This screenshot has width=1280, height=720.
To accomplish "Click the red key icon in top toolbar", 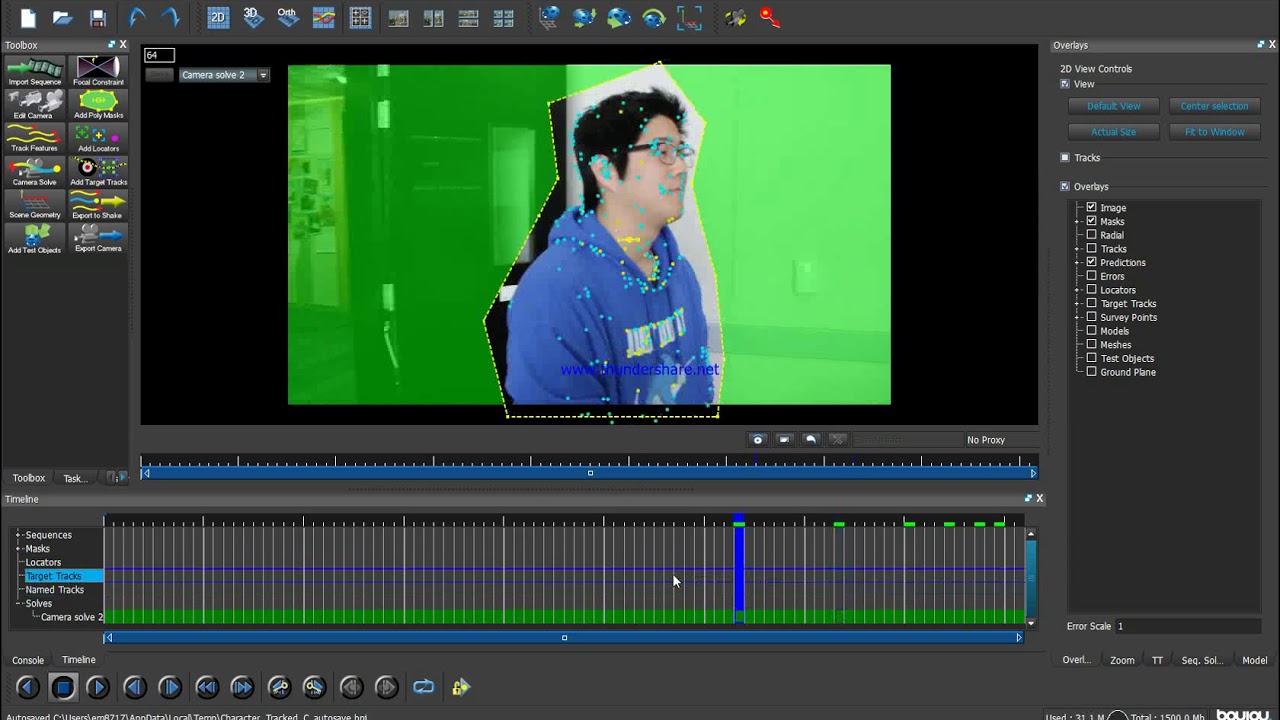I will [x=769, y=17].
